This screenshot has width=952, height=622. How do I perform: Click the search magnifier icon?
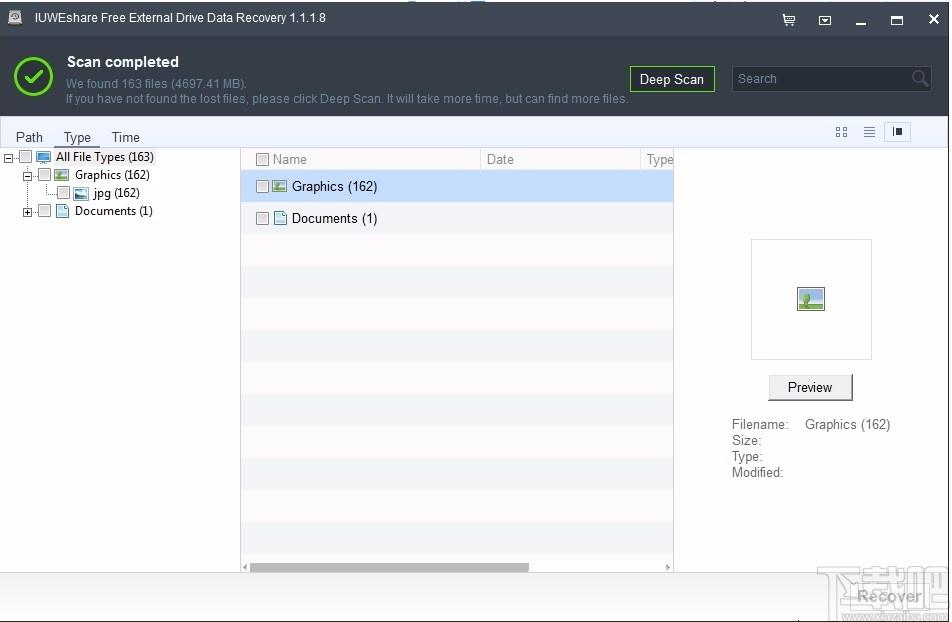tap(920, 78)
